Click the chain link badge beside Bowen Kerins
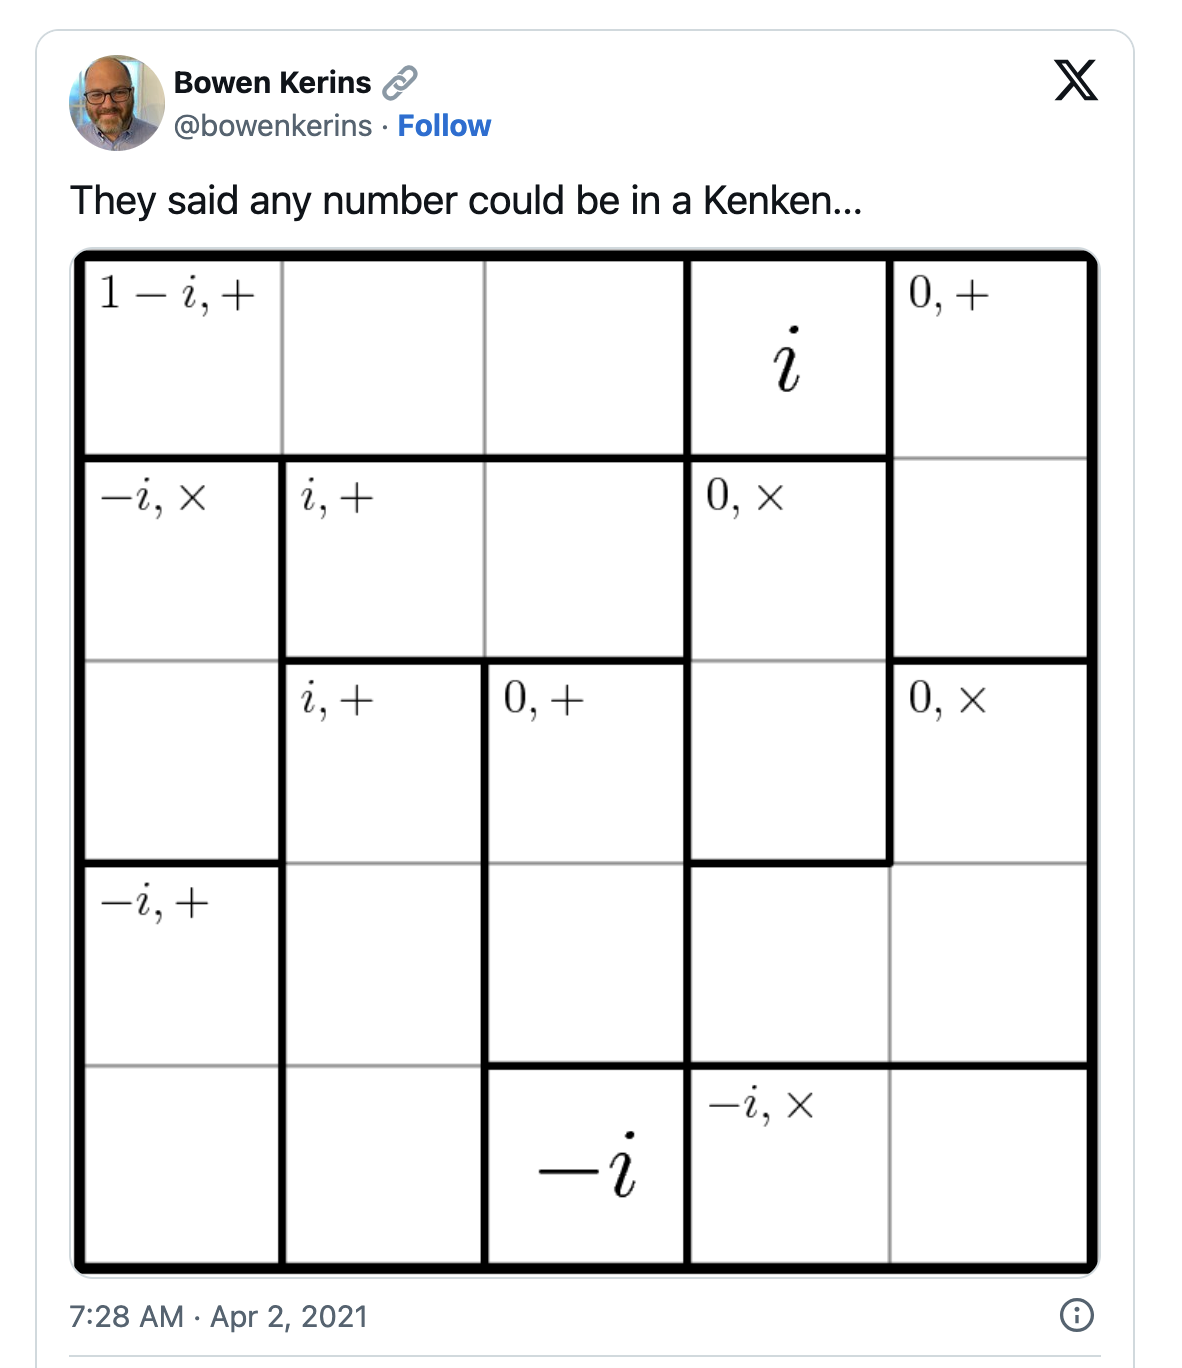Screen dimensions: 1182x1368 tap(400, 82)
